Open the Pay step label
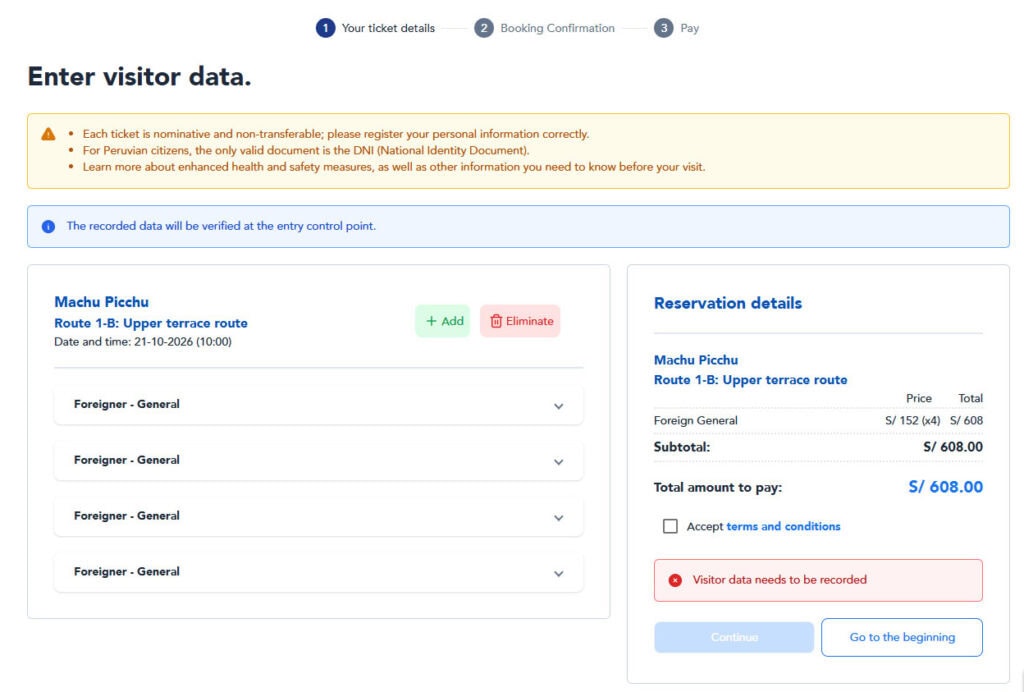Screen dimensions: 1024x692 click(690, 28)
